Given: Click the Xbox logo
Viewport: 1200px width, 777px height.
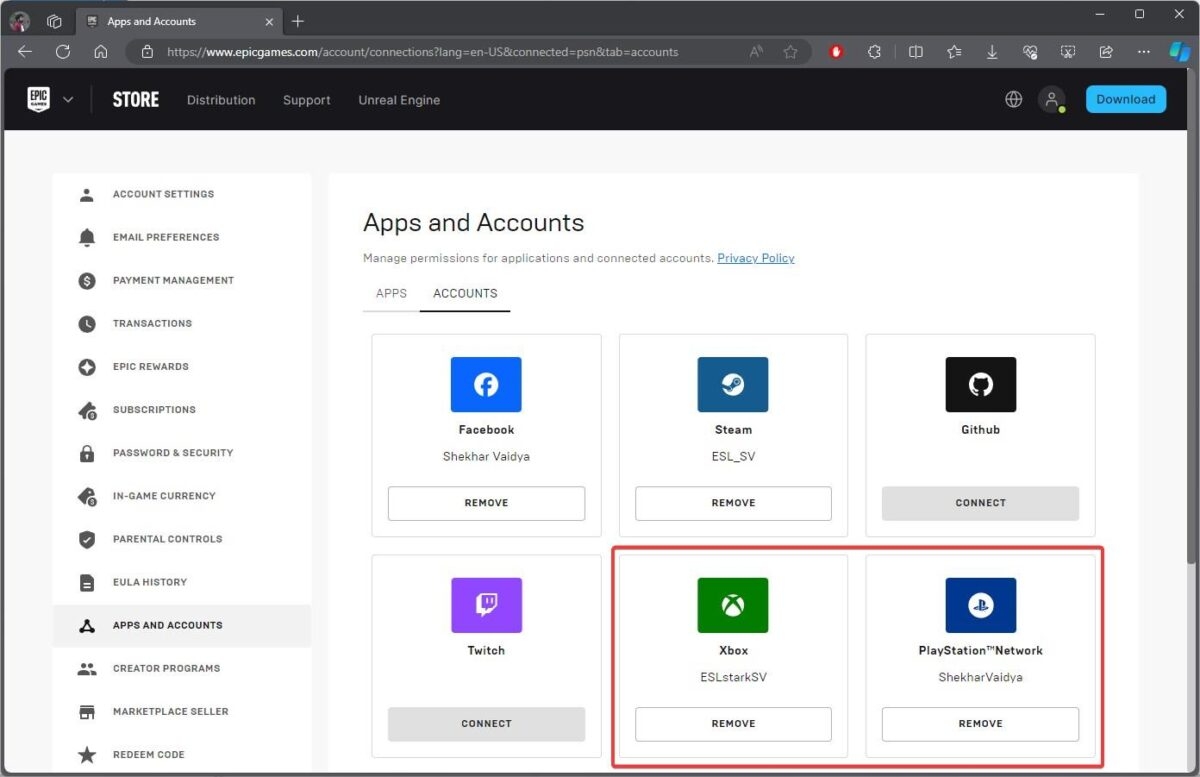Looking at the screenshot, I should 733,604.
